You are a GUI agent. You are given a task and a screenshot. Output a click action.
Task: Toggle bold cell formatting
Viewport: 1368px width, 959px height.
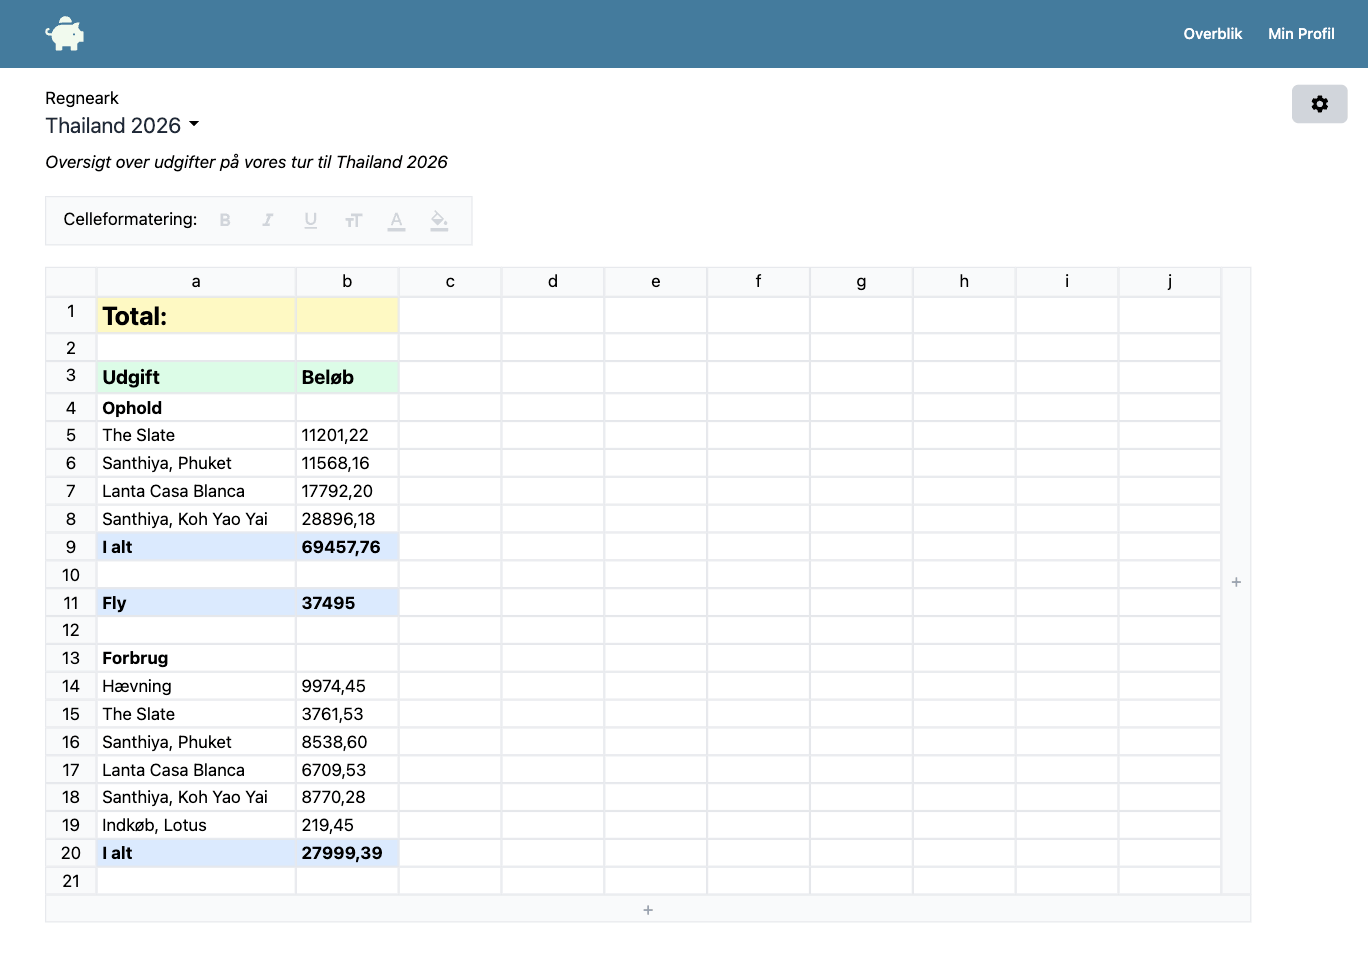(x=225, y=220)
